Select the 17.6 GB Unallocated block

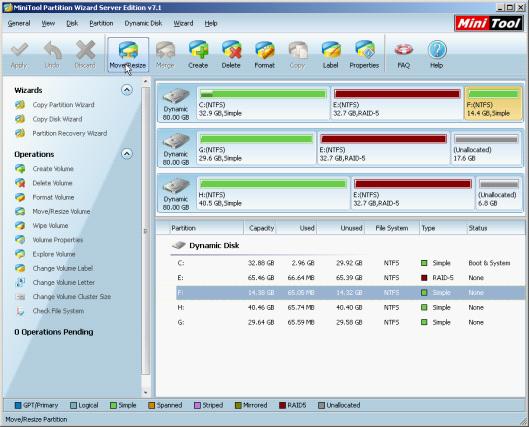point(486,148)
